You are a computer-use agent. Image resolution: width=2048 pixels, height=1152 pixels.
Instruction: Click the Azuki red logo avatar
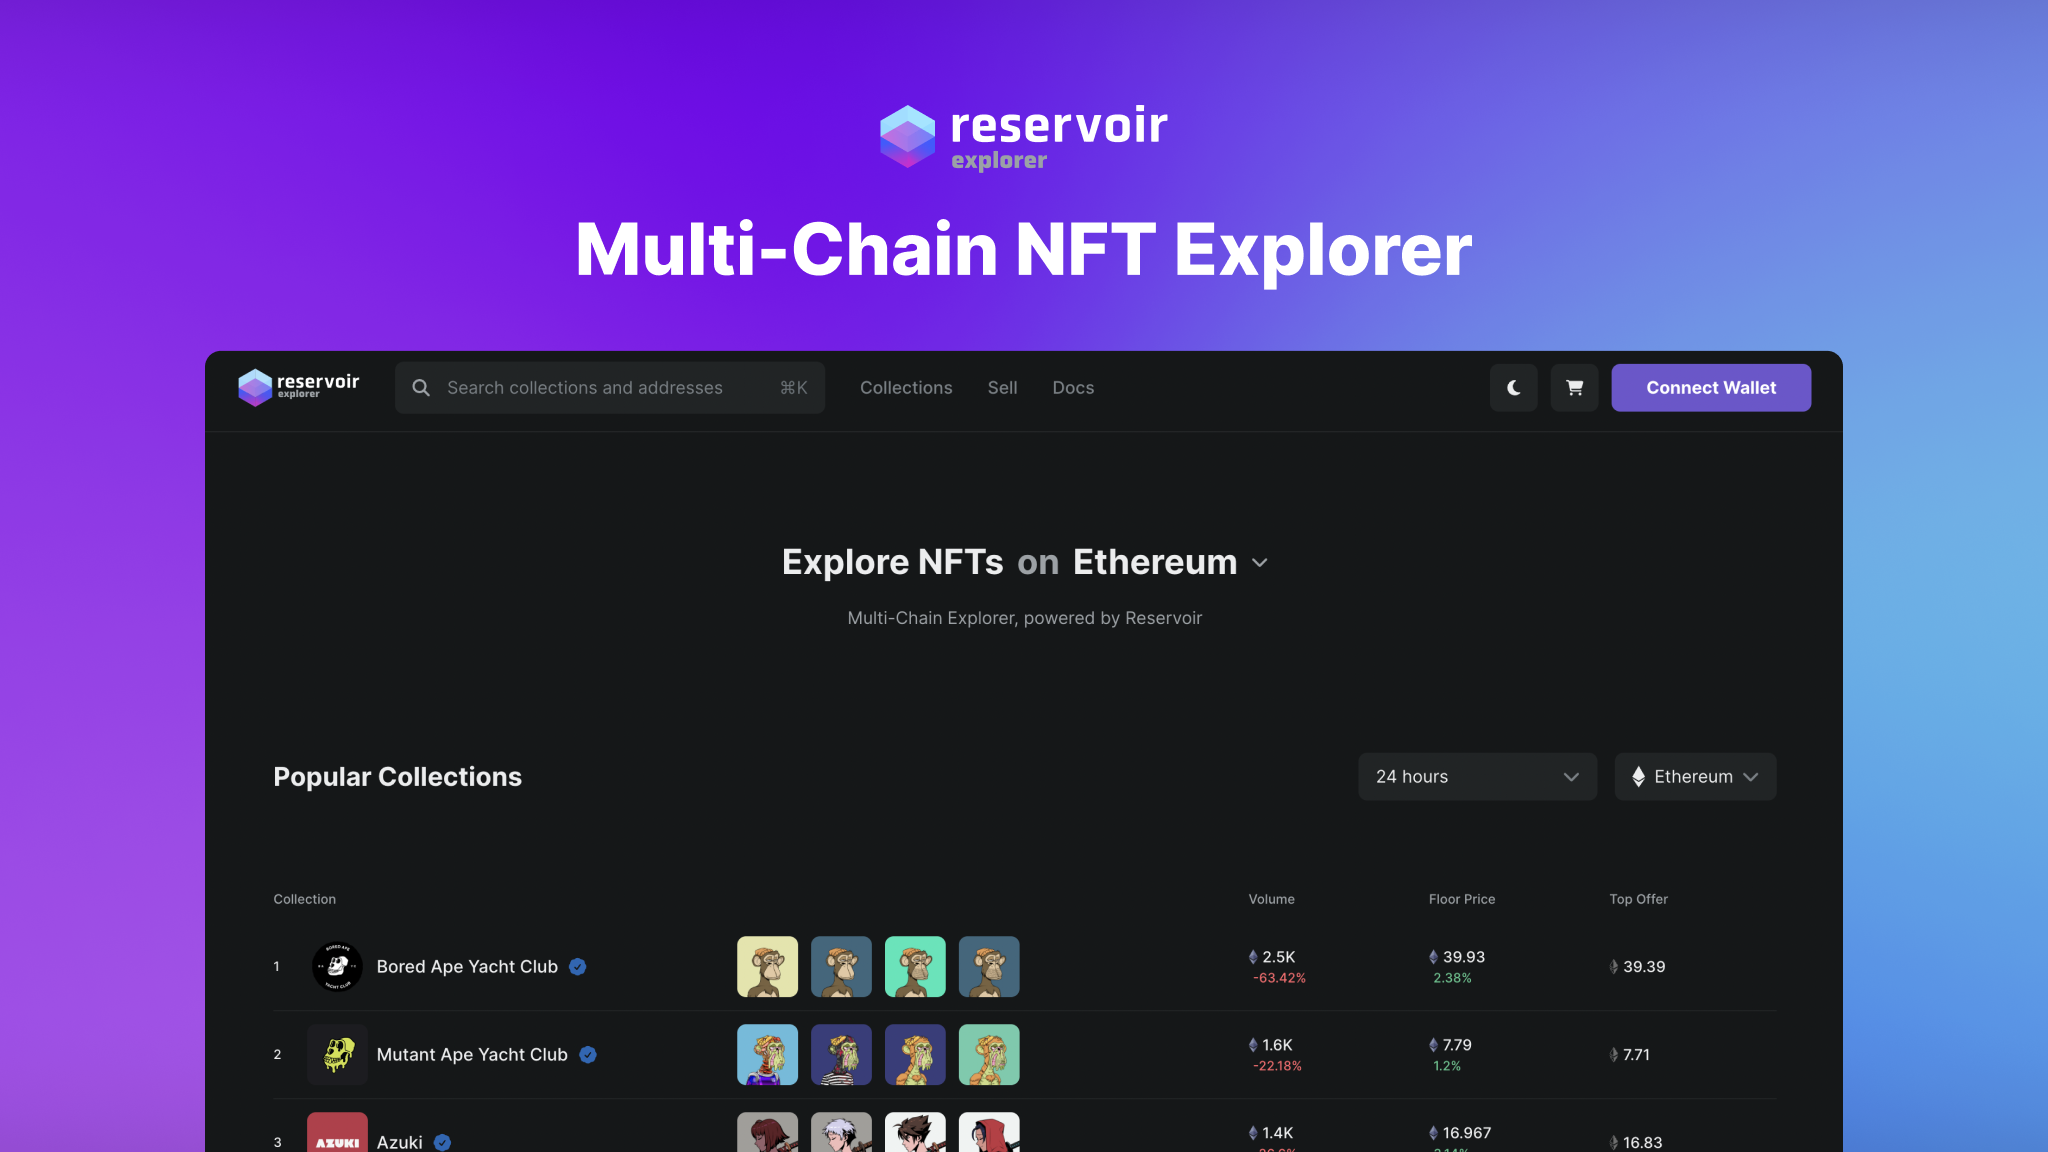[337, 1134]
